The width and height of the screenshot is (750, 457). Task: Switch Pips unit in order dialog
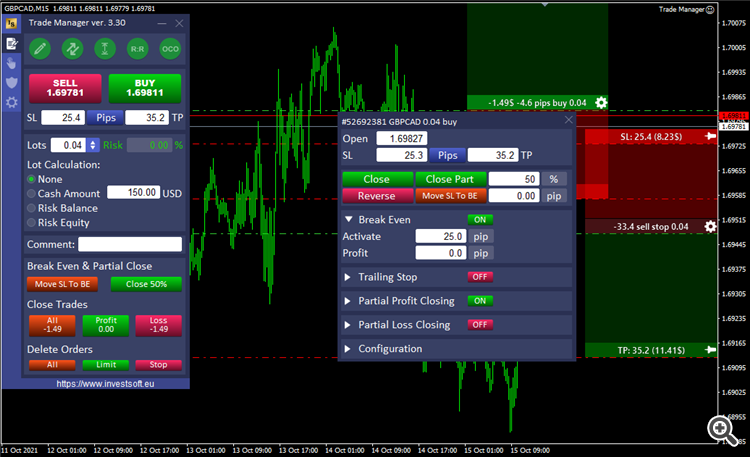[447, 155]
